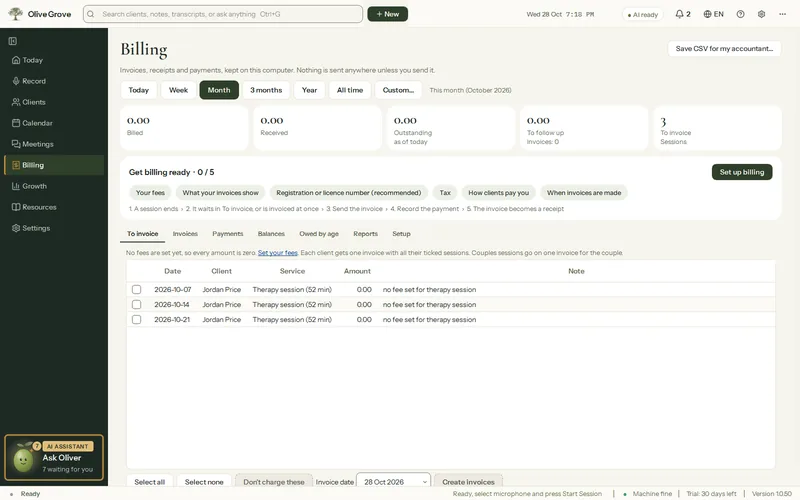Image resolution: width=800 pixels, height=500 pixels.
Task: Go to Clients in sidebar
Action: (54, 102)
